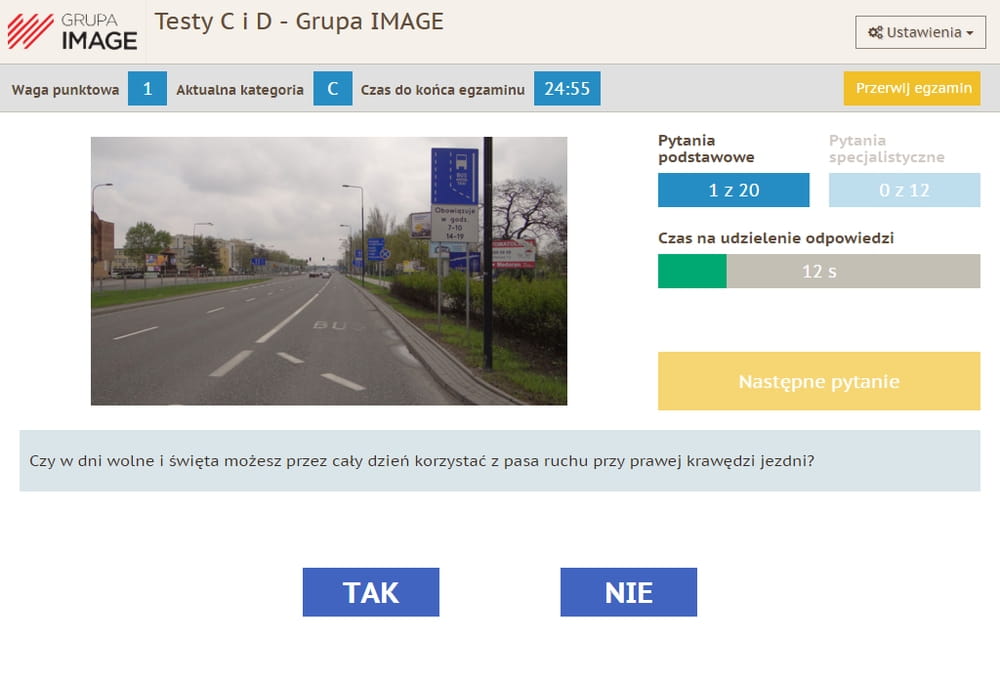Click the Grupa IMAGE logo
The height and width of the screenshot is (684, 1000).
tap(72, 31)
